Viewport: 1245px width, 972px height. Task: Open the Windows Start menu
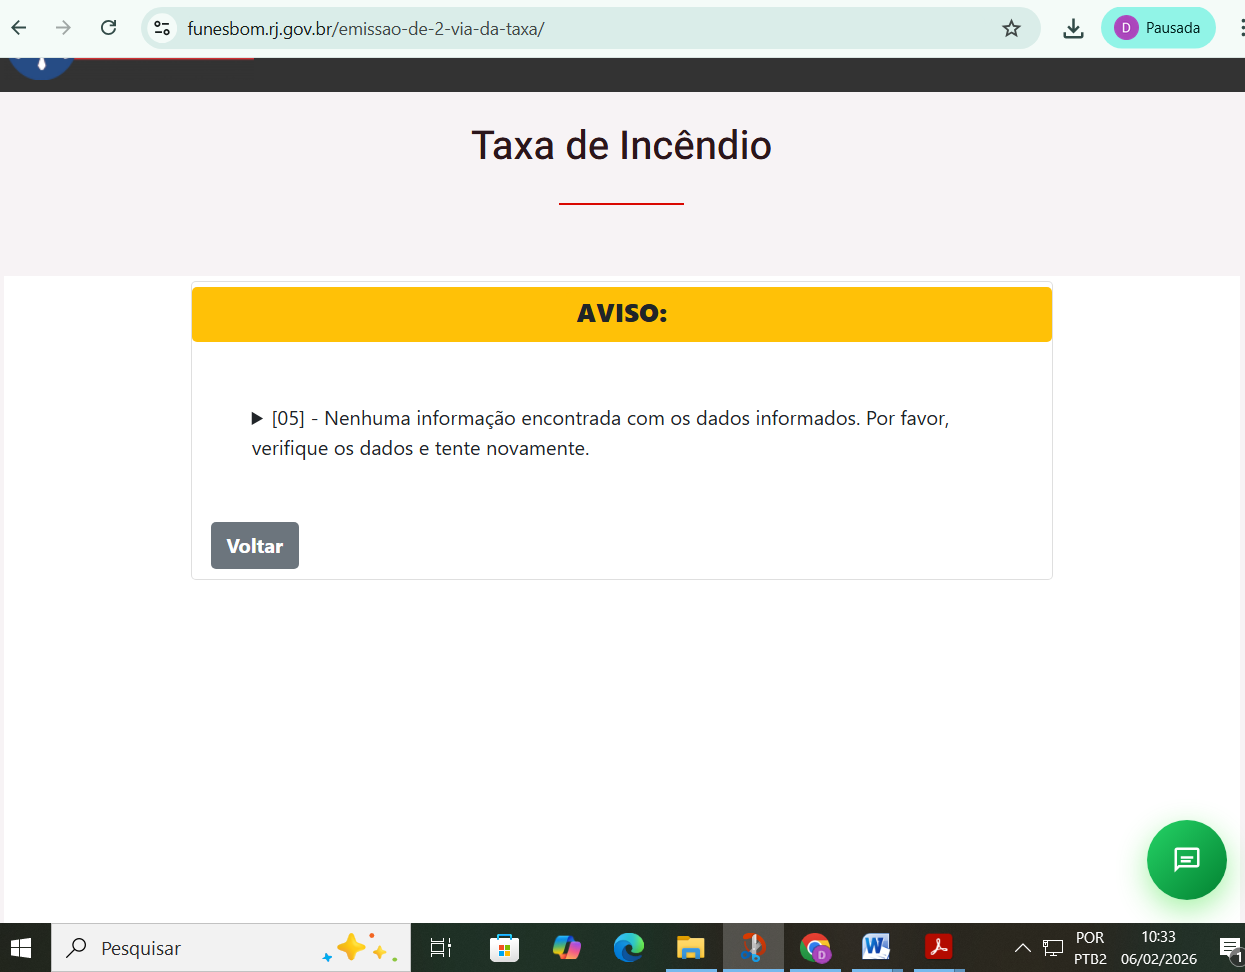(21, 948)
